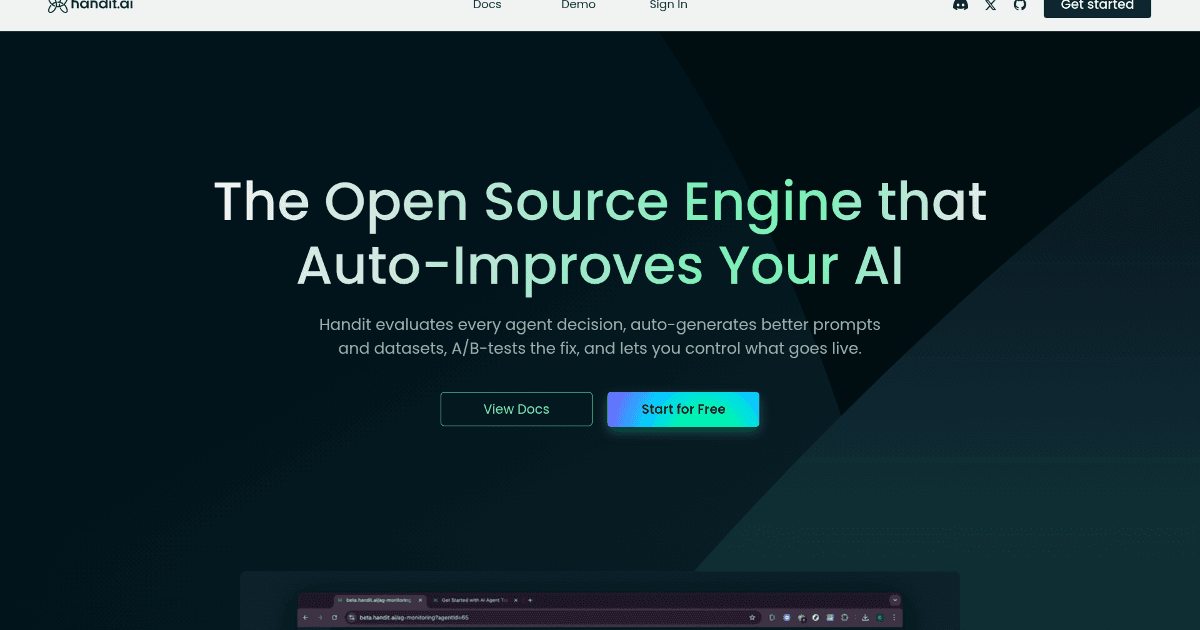Click the Get started button
The height and width of the screenshot is (630, 1200).
(1097, 6)
